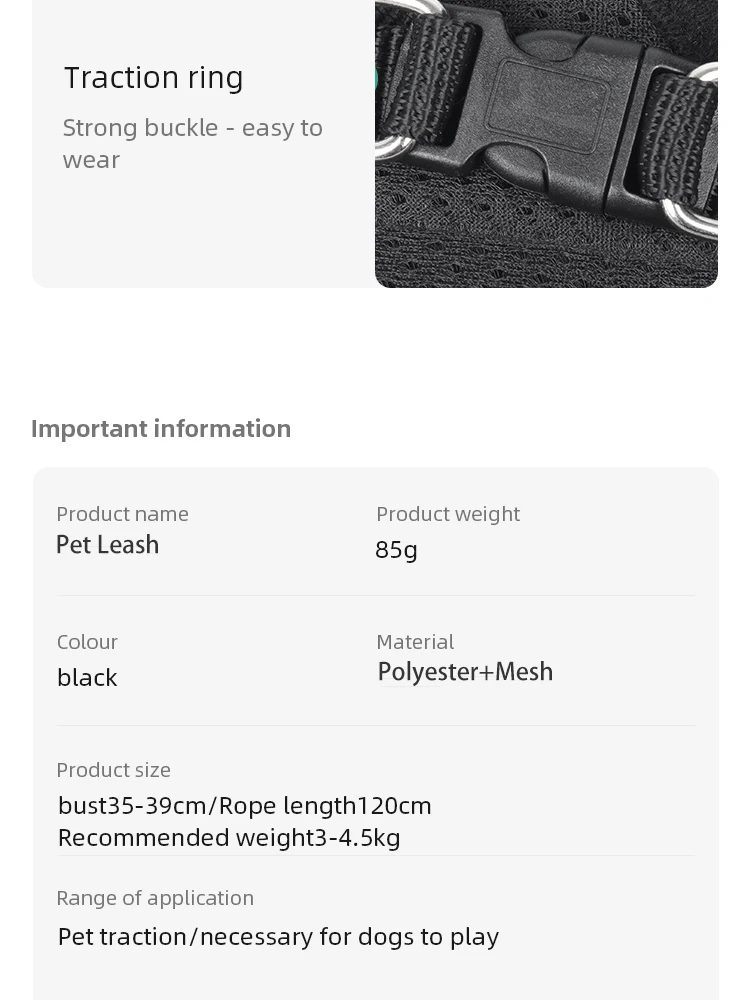
Task: Select the bust and rope length text
Action: point(245,805)
